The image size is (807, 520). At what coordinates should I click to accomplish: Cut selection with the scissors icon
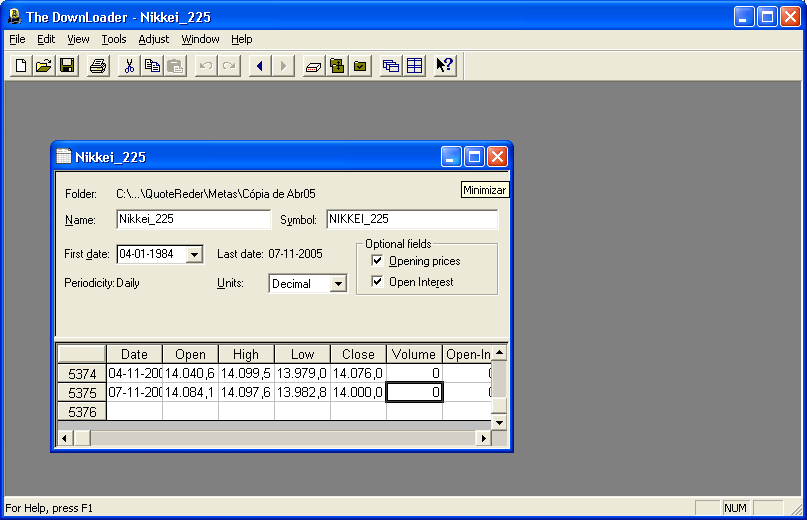(129, 66)
